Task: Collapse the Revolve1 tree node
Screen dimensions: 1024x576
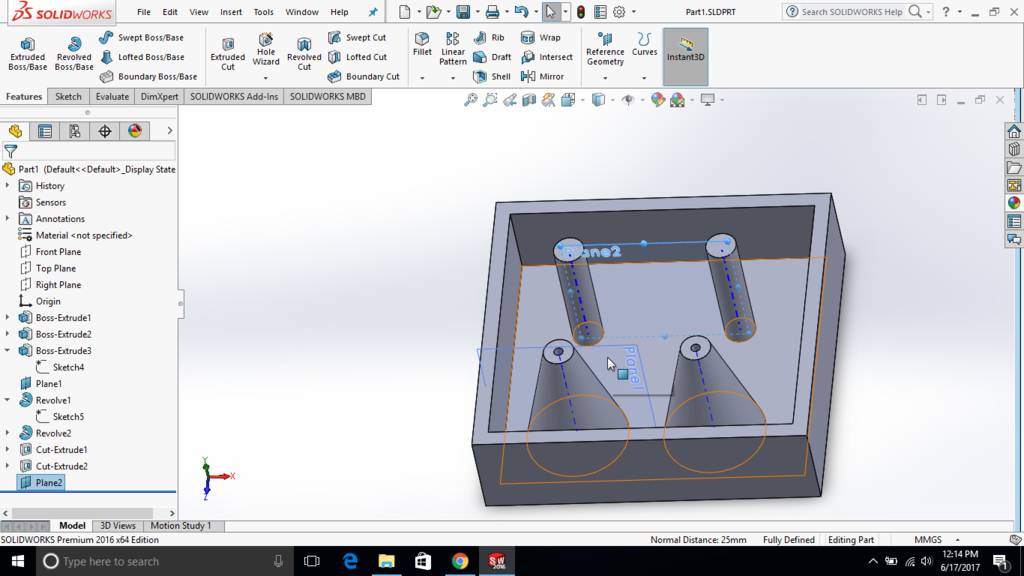Action: click(8, 400)
